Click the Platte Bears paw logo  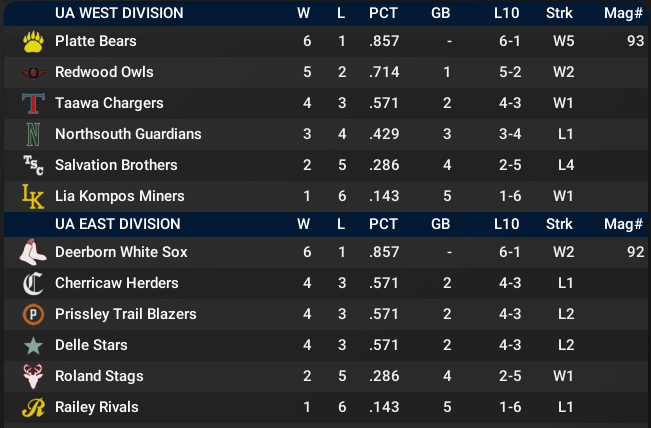[x=33, y=42]
